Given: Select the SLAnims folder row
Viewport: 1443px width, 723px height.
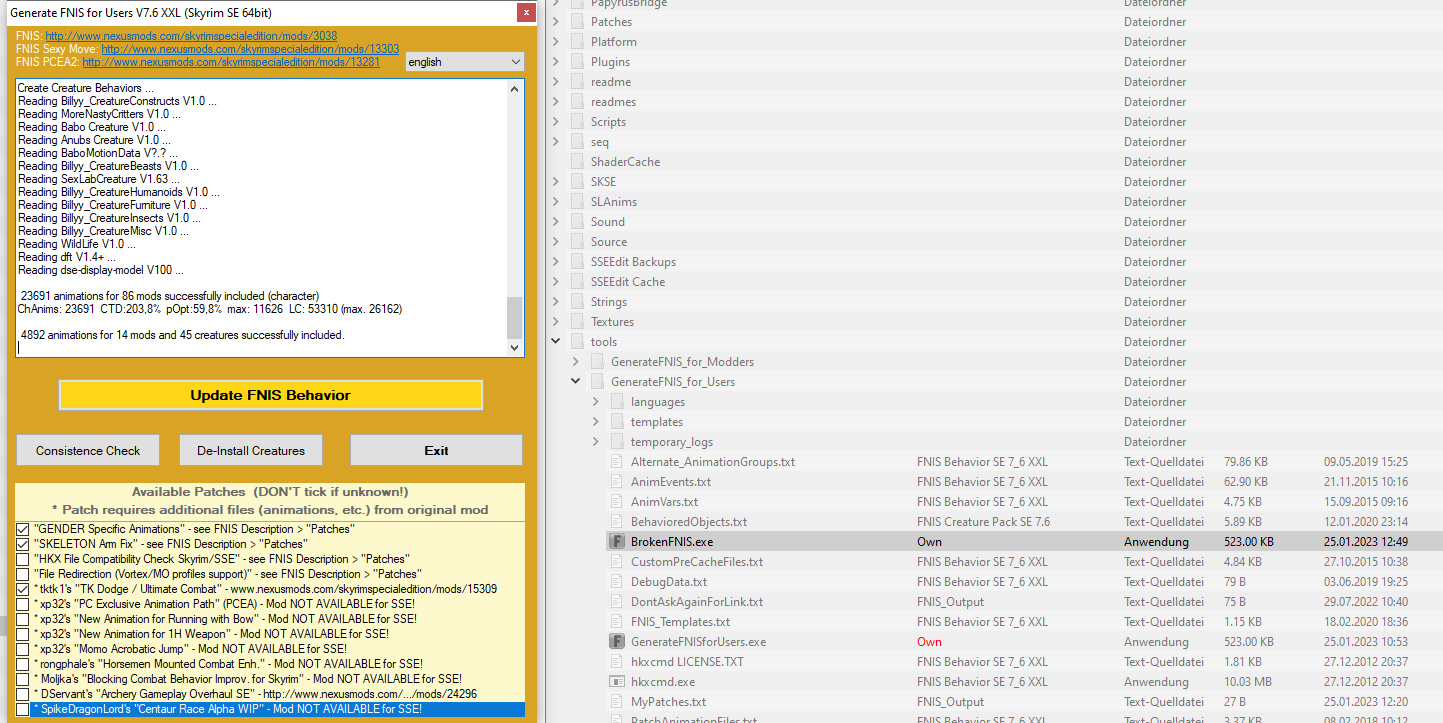Looking at the screenshot, I should point(994,201).
